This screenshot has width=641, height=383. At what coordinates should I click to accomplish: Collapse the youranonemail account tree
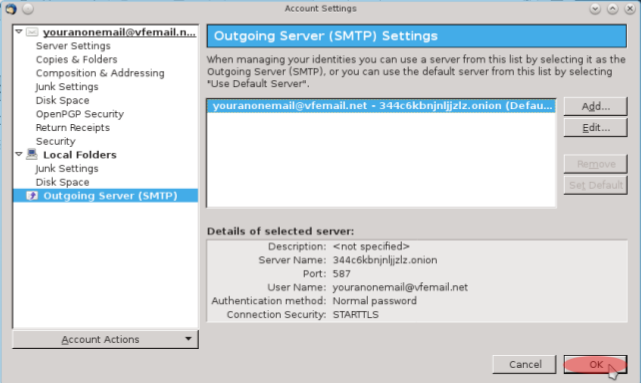19,31
